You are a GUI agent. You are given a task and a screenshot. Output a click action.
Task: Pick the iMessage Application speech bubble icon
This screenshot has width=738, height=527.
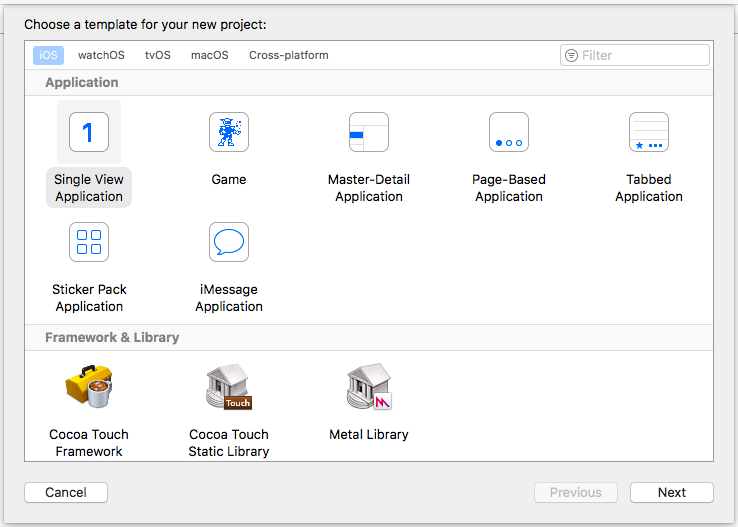229,242
